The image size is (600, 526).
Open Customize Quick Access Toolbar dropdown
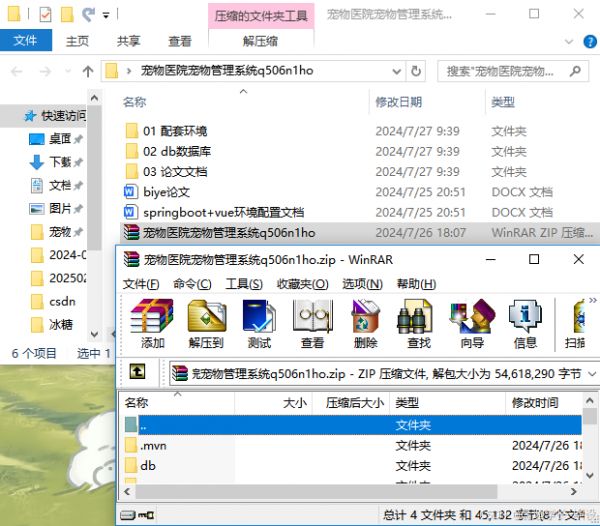click(106, 15)
